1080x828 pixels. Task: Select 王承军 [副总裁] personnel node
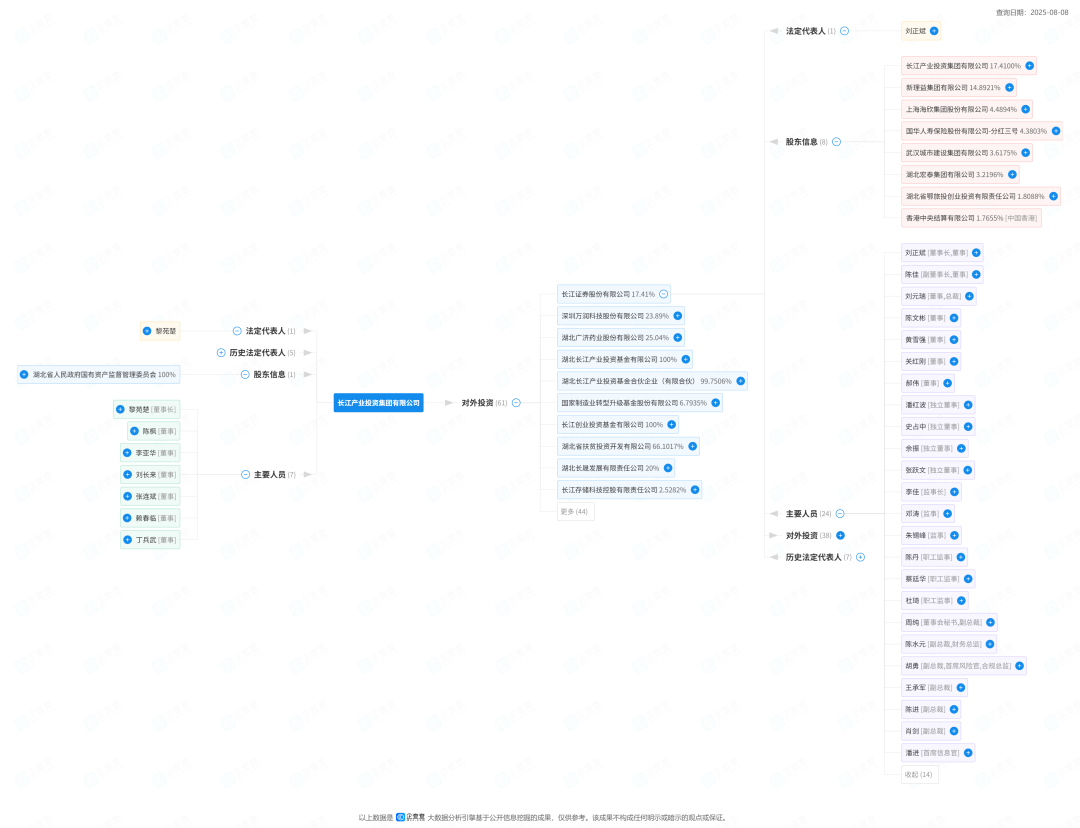(x=934, y=687)
